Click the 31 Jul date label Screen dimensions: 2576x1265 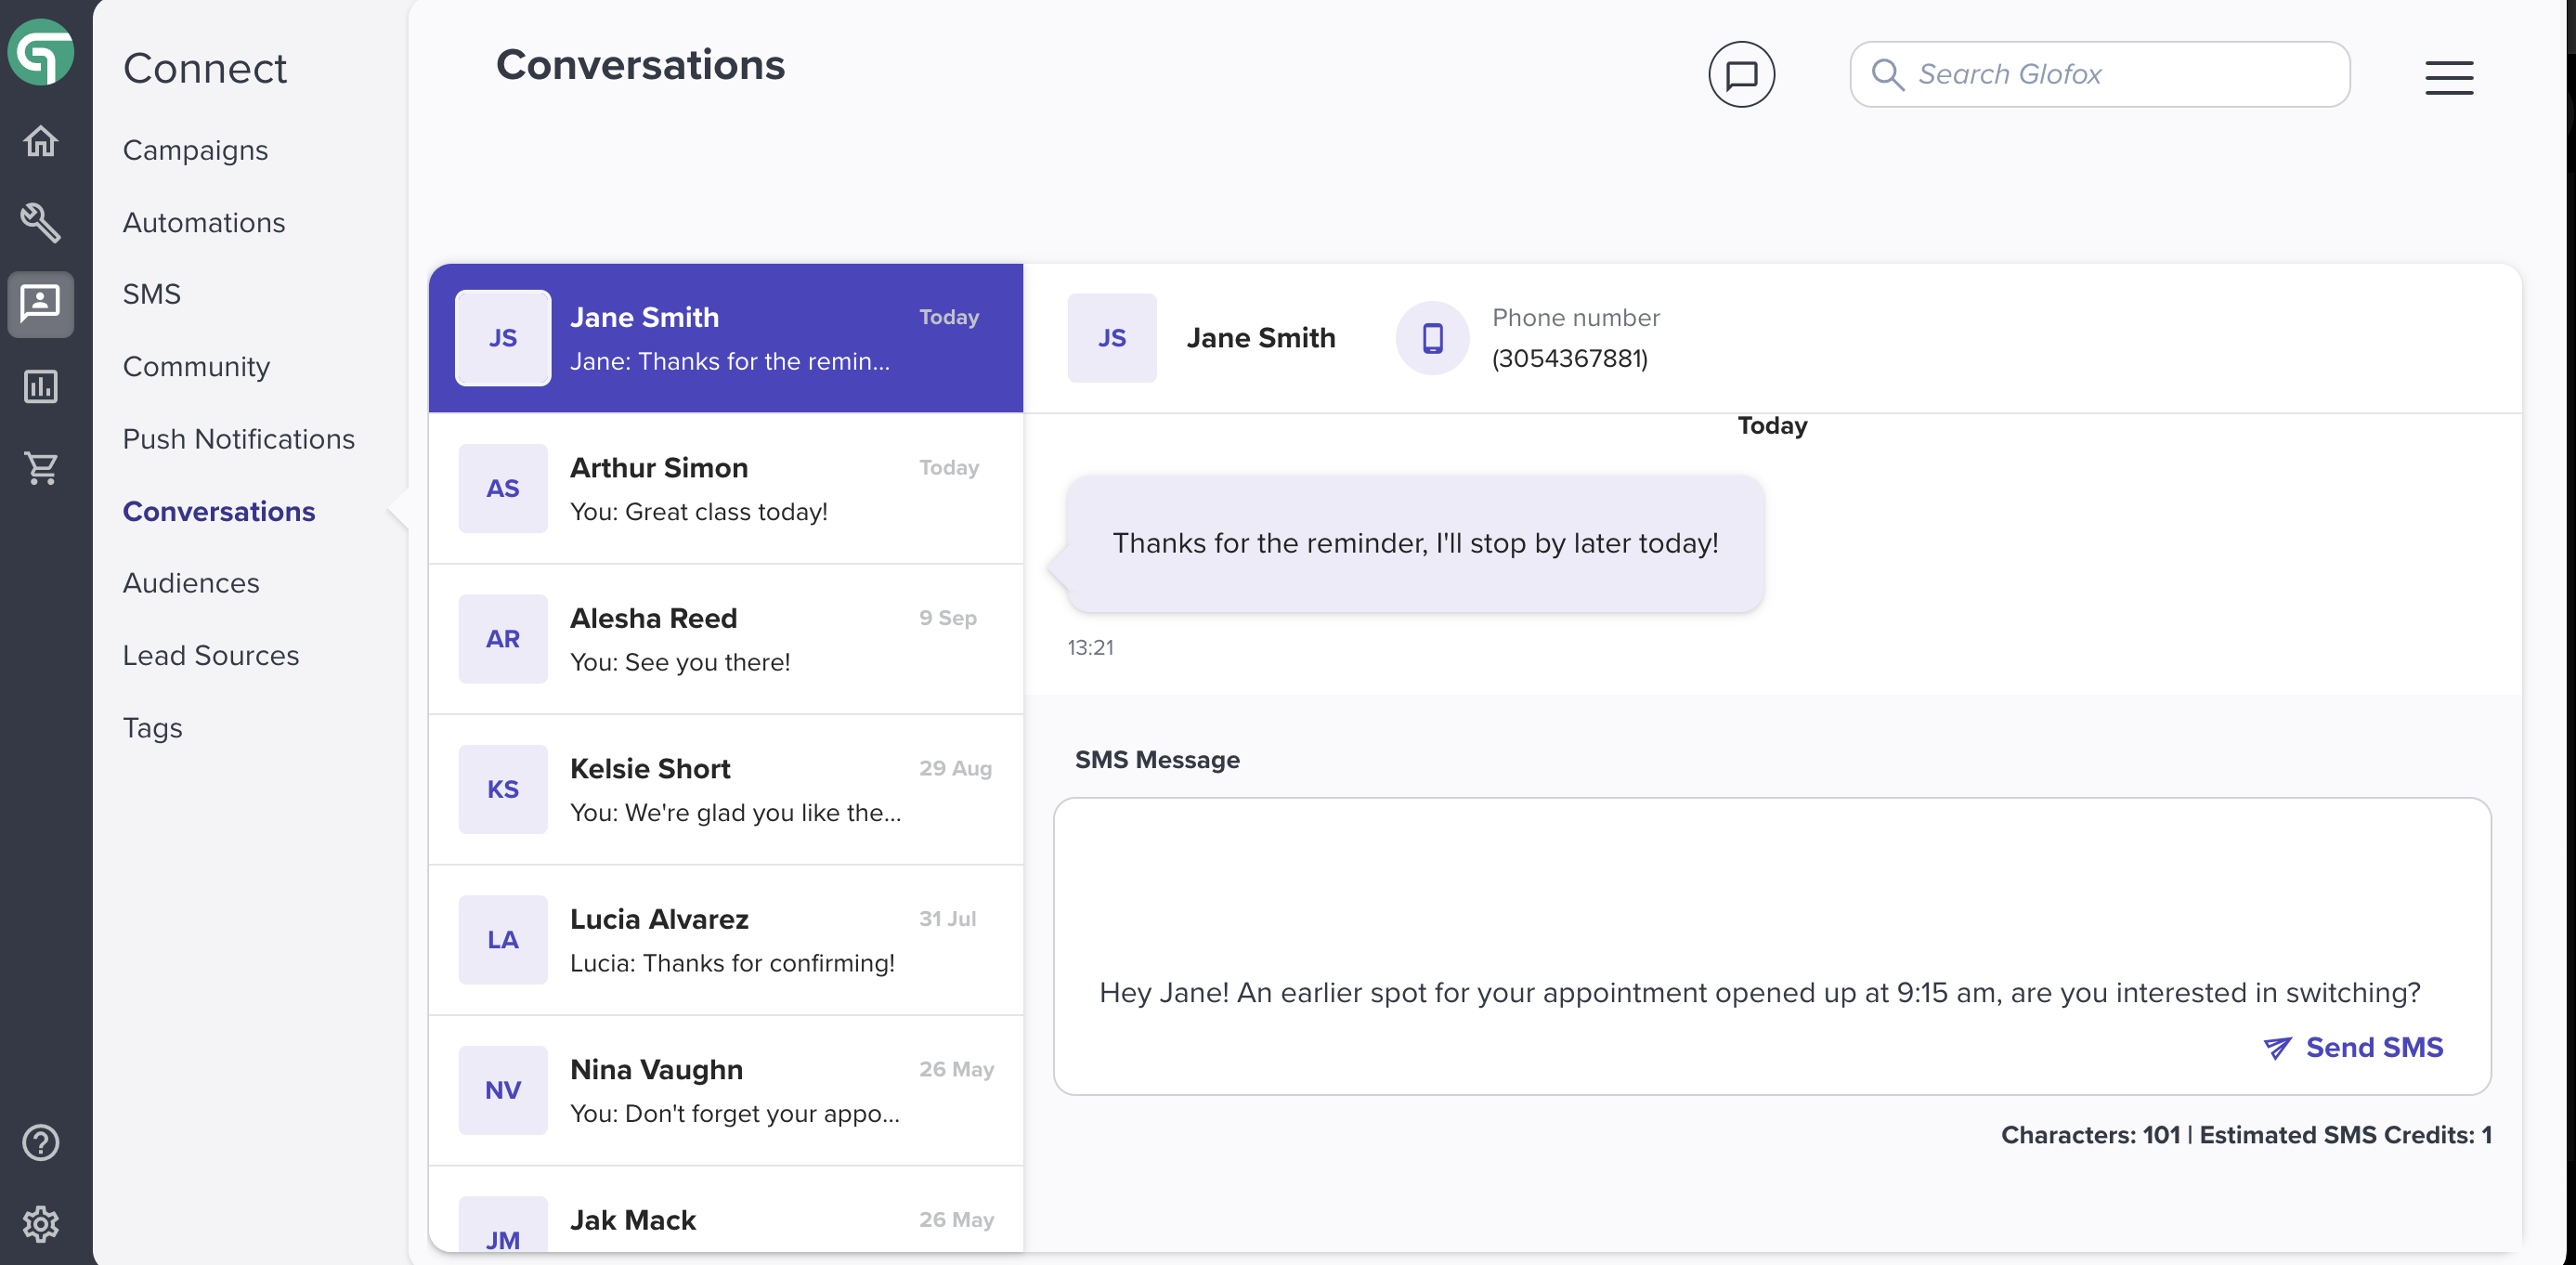[x=947, y=919]
